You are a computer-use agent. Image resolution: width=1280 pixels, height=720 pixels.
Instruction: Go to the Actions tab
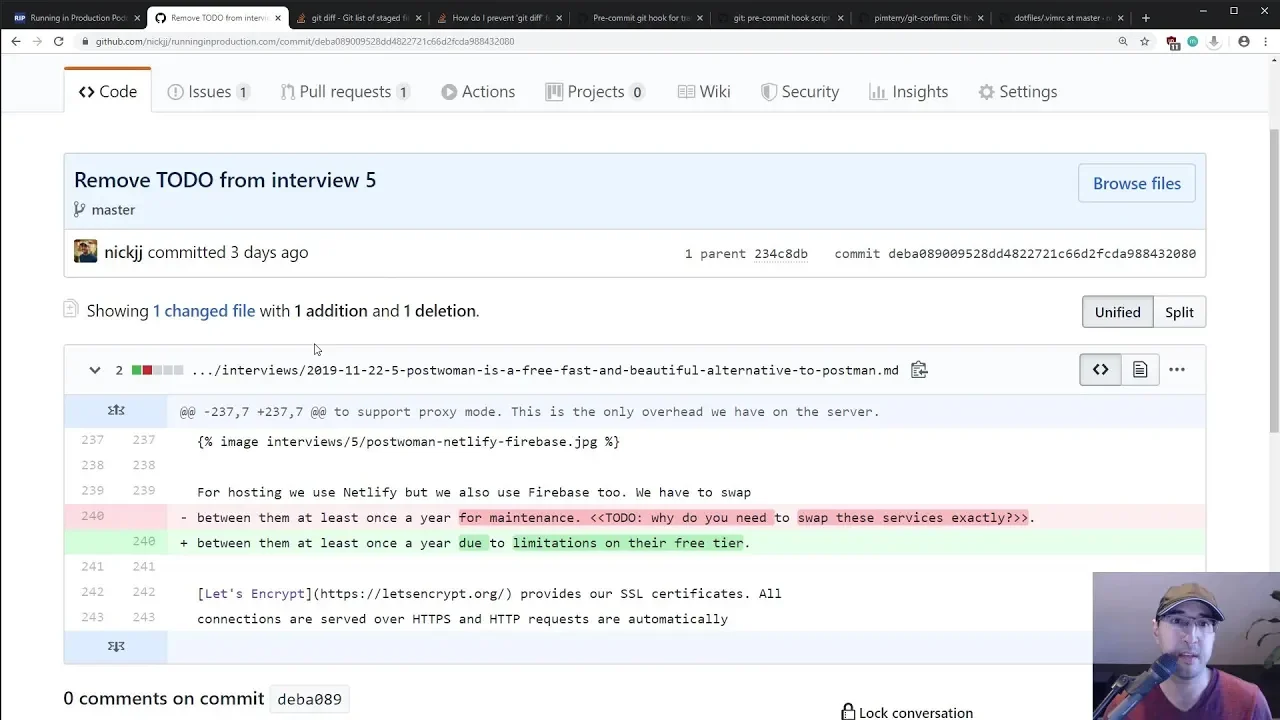click(478, 91)
